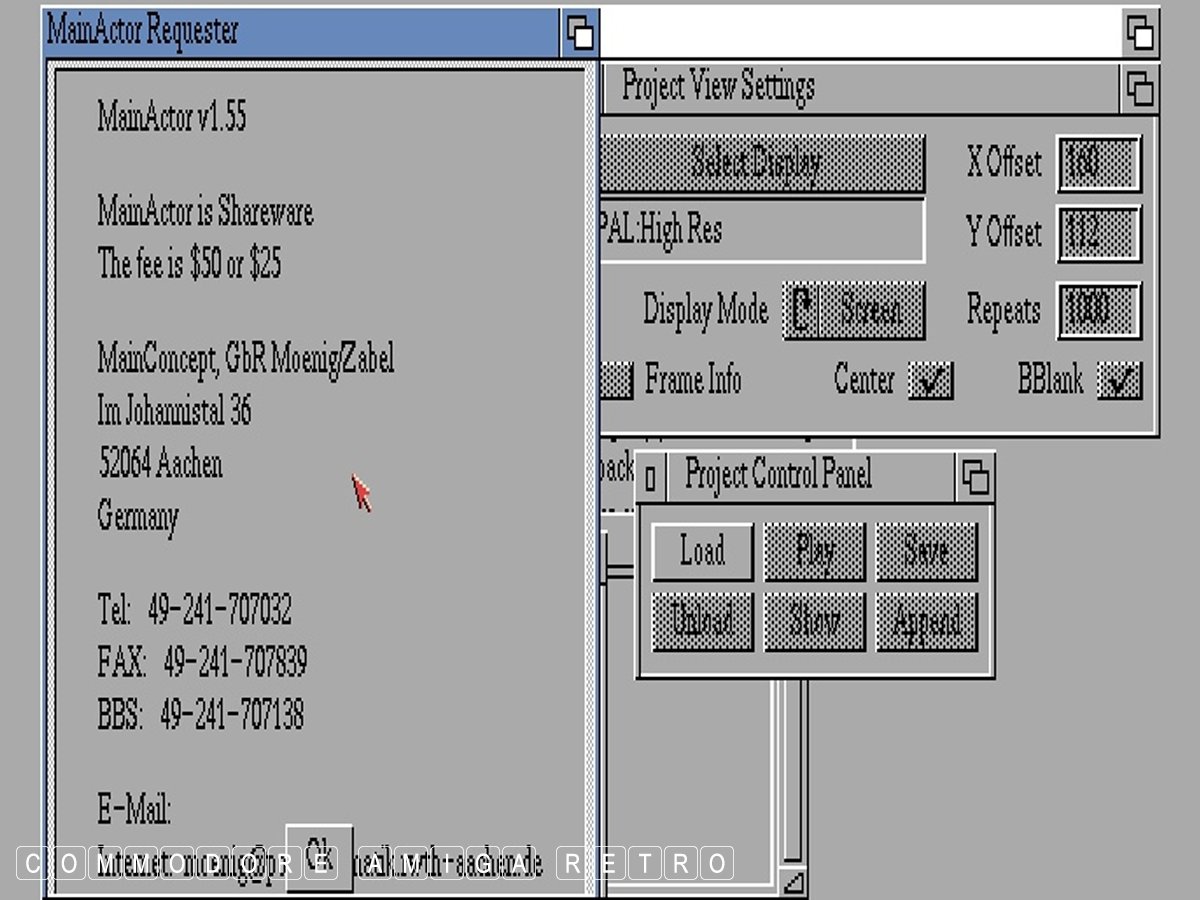Click the Ok button in MainActor Requester
Screen dimensions: 1200x900
point(319,856)
